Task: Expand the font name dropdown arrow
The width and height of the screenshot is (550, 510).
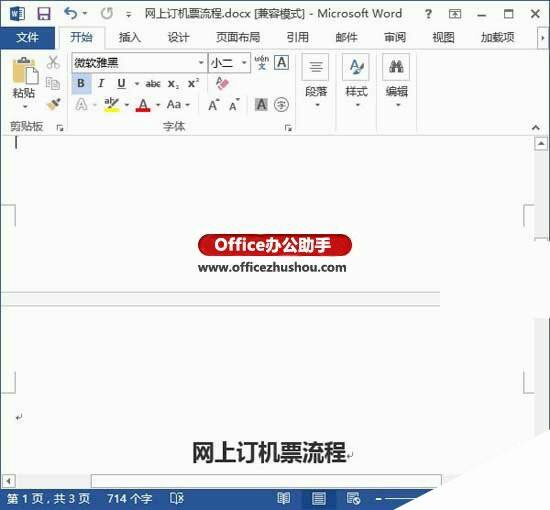Action: (201, 63)
